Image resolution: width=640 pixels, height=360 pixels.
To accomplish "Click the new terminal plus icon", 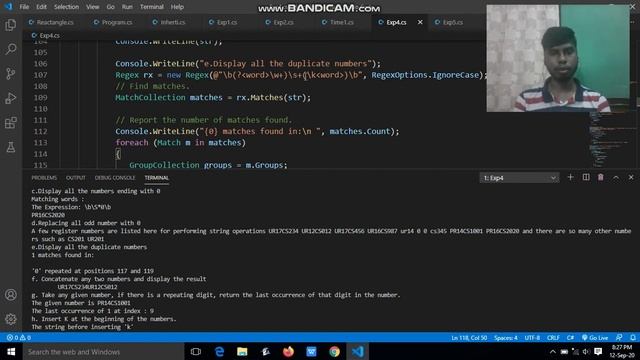I will [570, 177].
